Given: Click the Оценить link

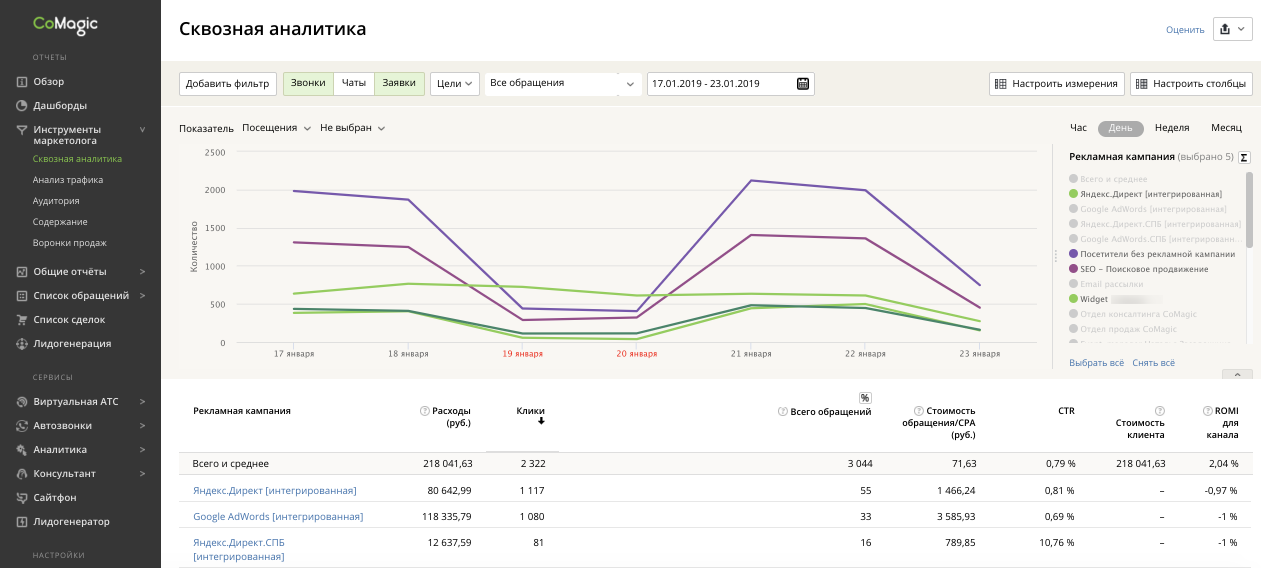Looking at the screenshot, I should coord(1185,30).
